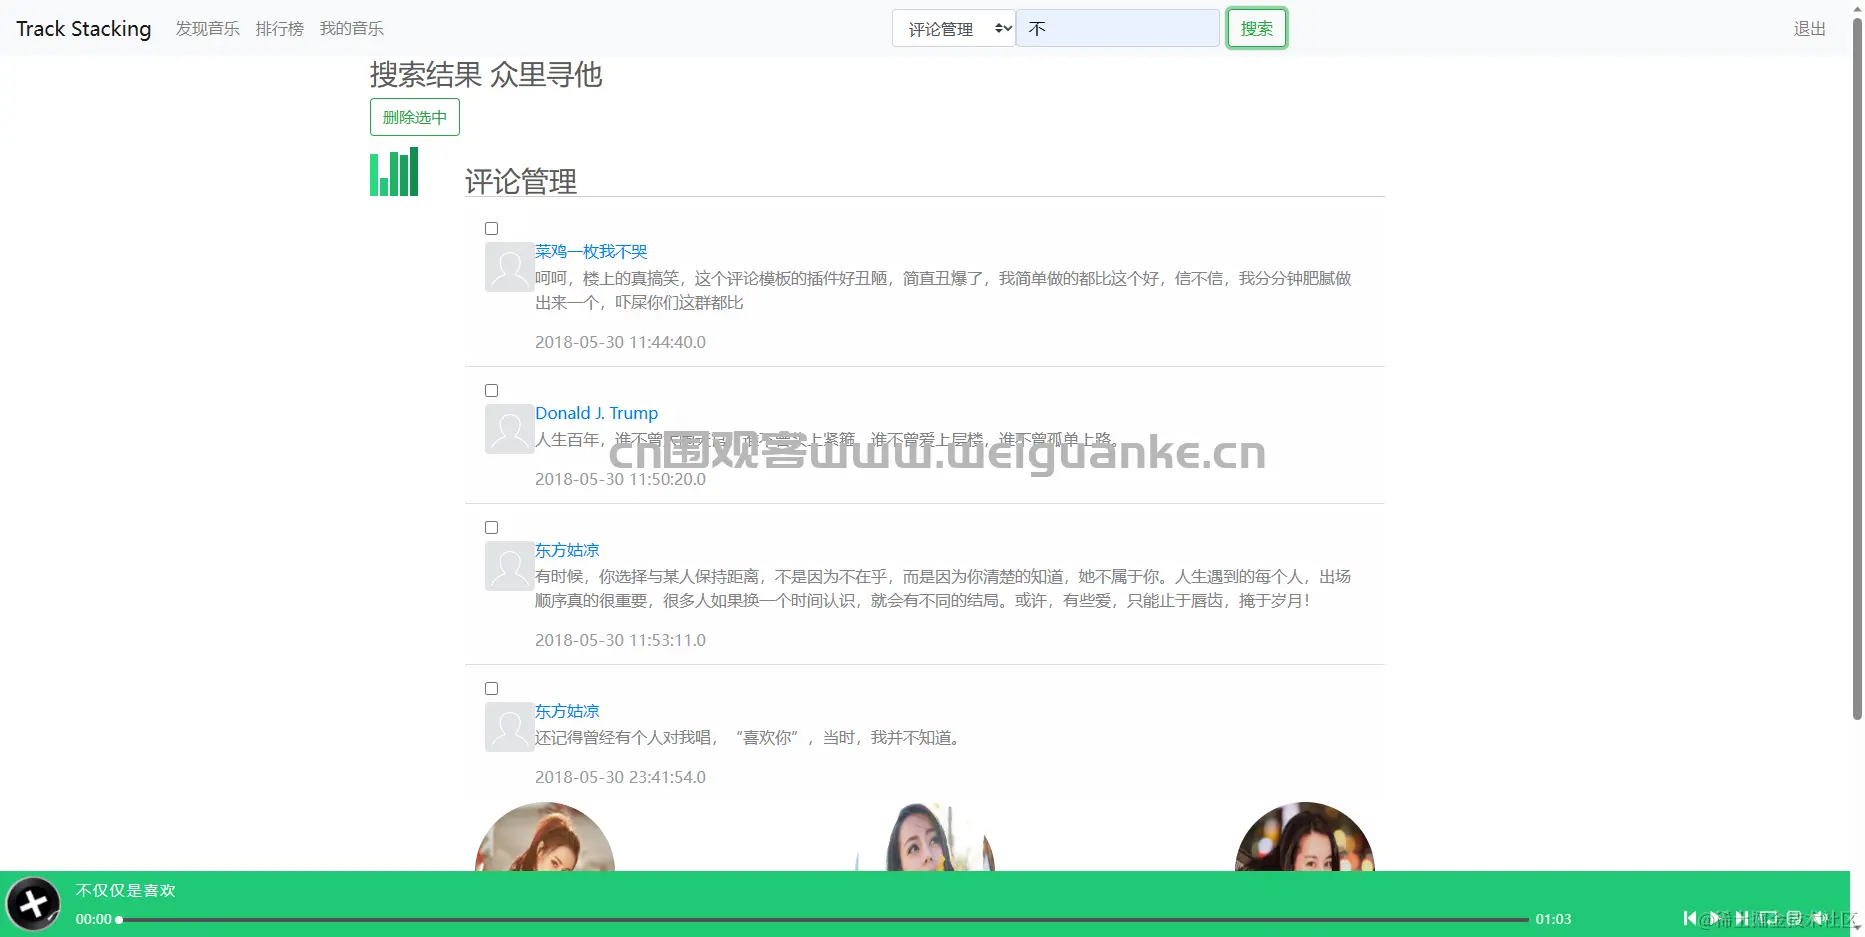Click the left circular singer thumbnail
The height and width of the screenshot is (937, 1865).
[545, 837]
